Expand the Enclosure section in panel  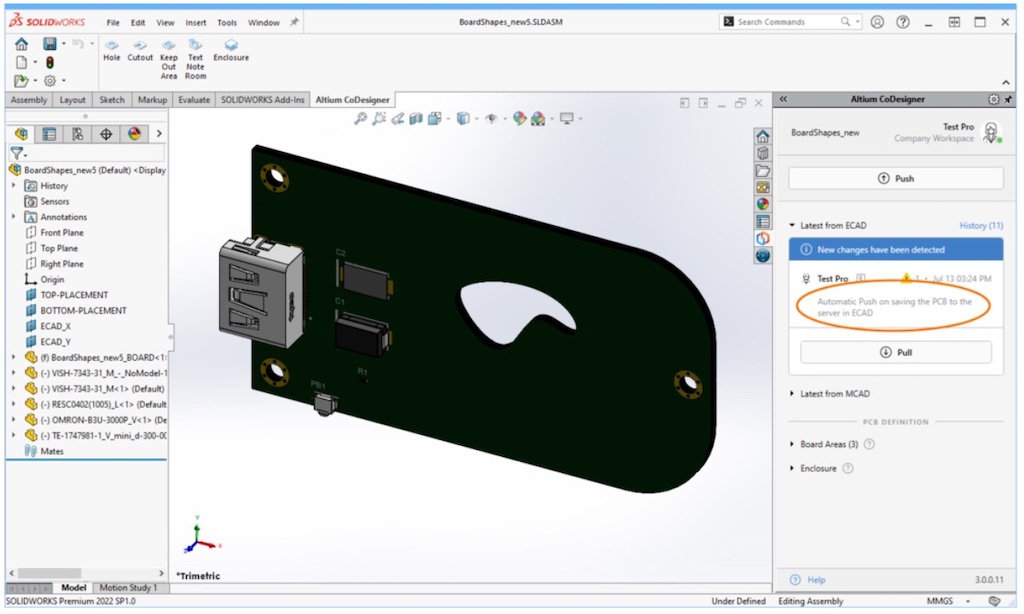click(x=792, y=468)
